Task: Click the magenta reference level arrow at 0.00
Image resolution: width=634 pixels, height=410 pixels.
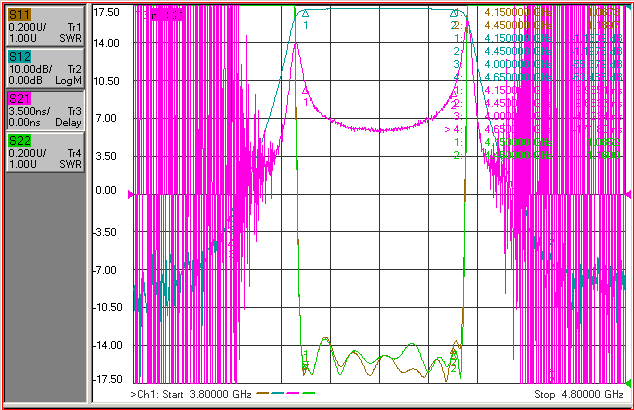Action: pyautogui.click(x=131, y=194)
